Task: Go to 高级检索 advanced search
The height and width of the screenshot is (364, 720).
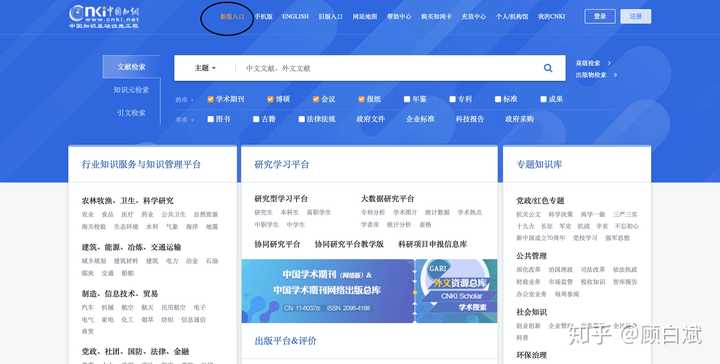Action: click(x=588, y=63)
